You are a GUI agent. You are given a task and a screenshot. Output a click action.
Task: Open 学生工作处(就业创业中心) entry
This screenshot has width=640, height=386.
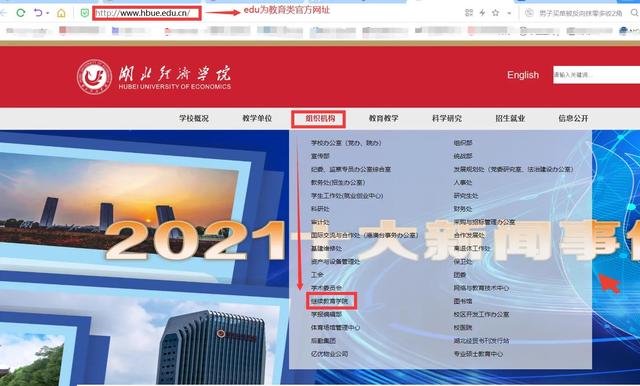tap(347, 195)
